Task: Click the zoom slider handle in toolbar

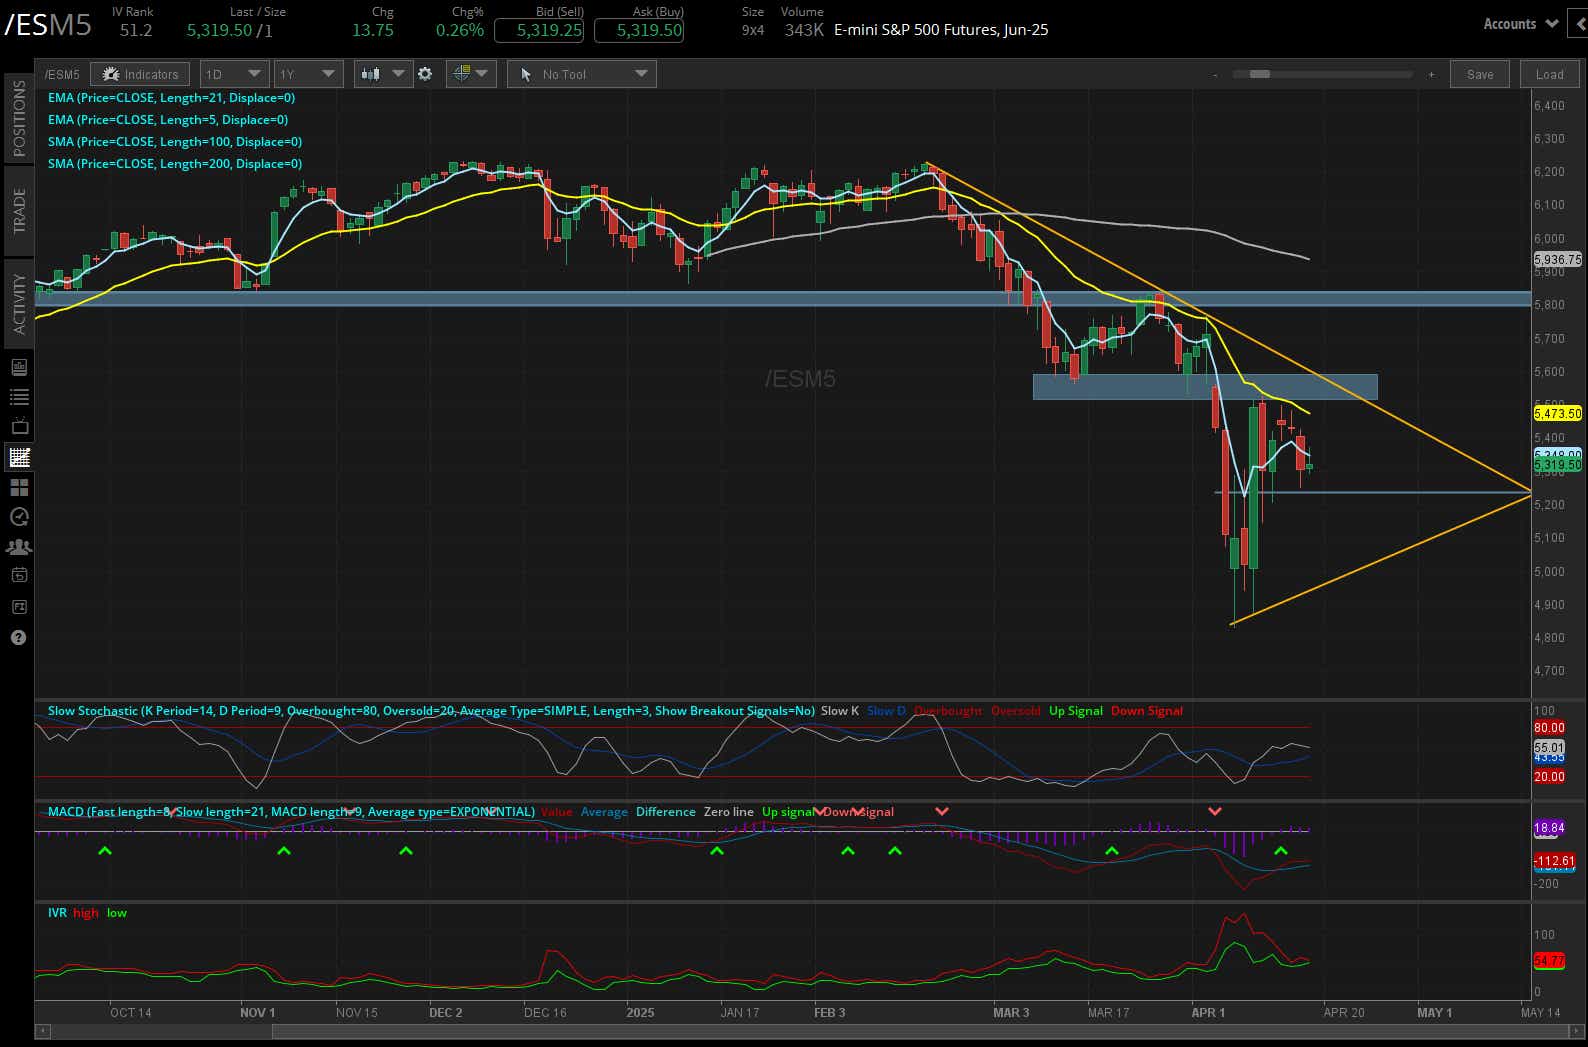Action: pos(1260,74)
